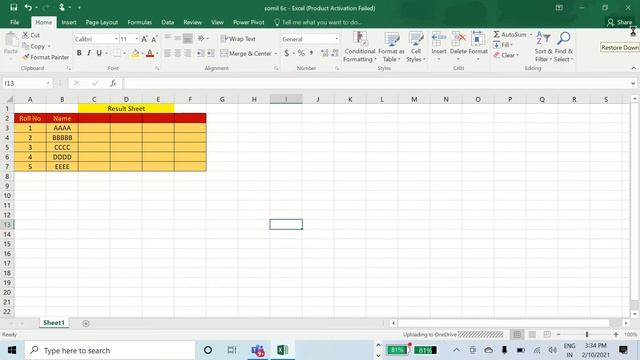This screenshot has height=360, width=640.
Task: Increase font size with the large A icon
Action: coord(144,39)
